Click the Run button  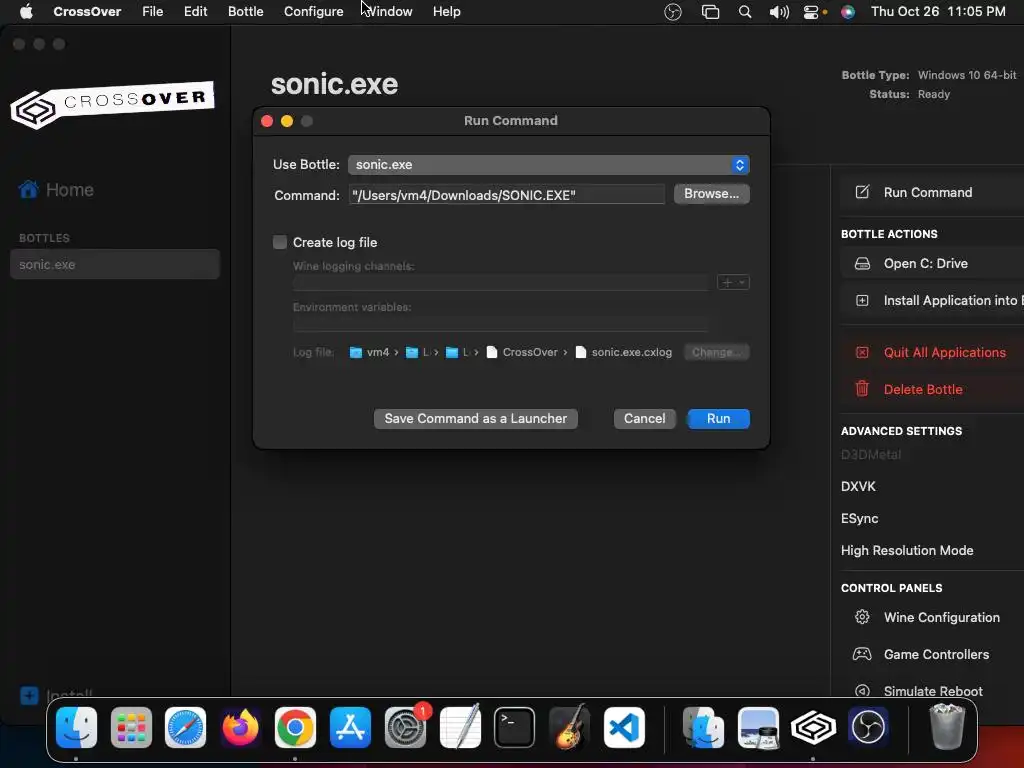718,419
